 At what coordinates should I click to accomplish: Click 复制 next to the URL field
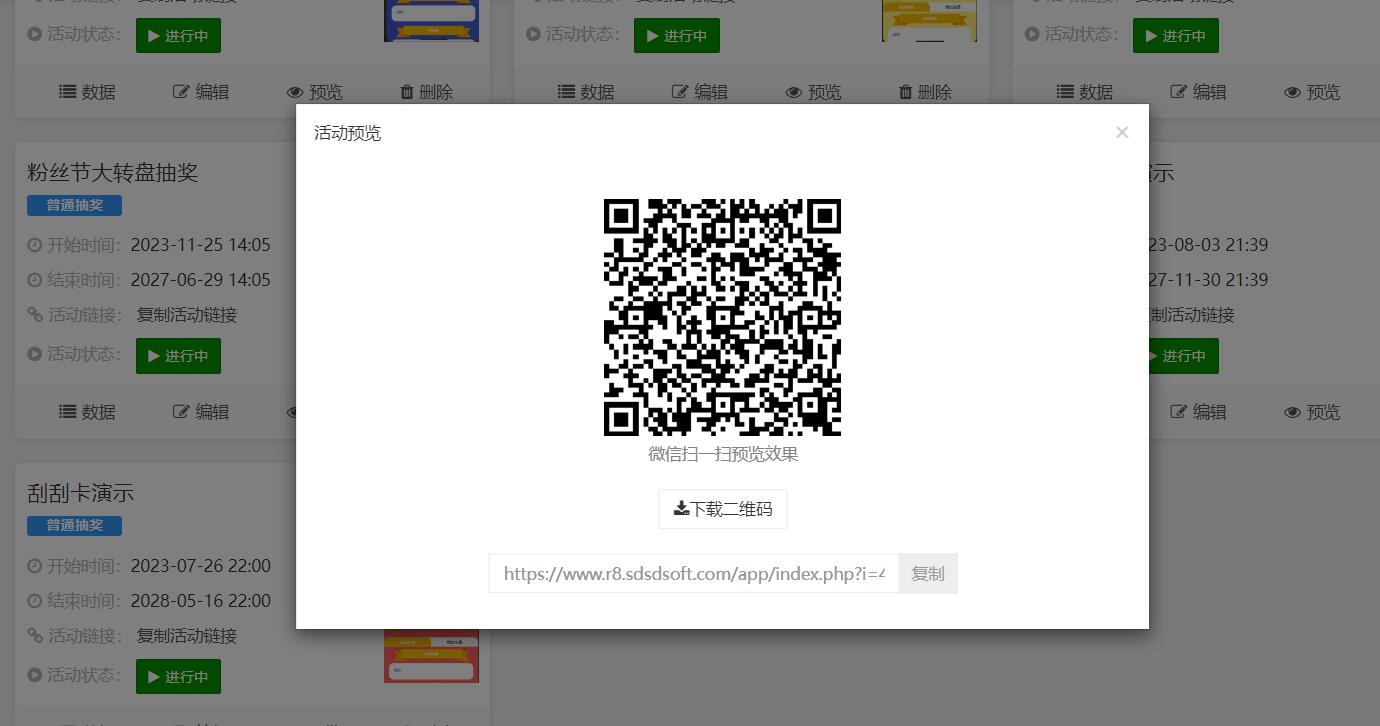click(x=928, y=574)
